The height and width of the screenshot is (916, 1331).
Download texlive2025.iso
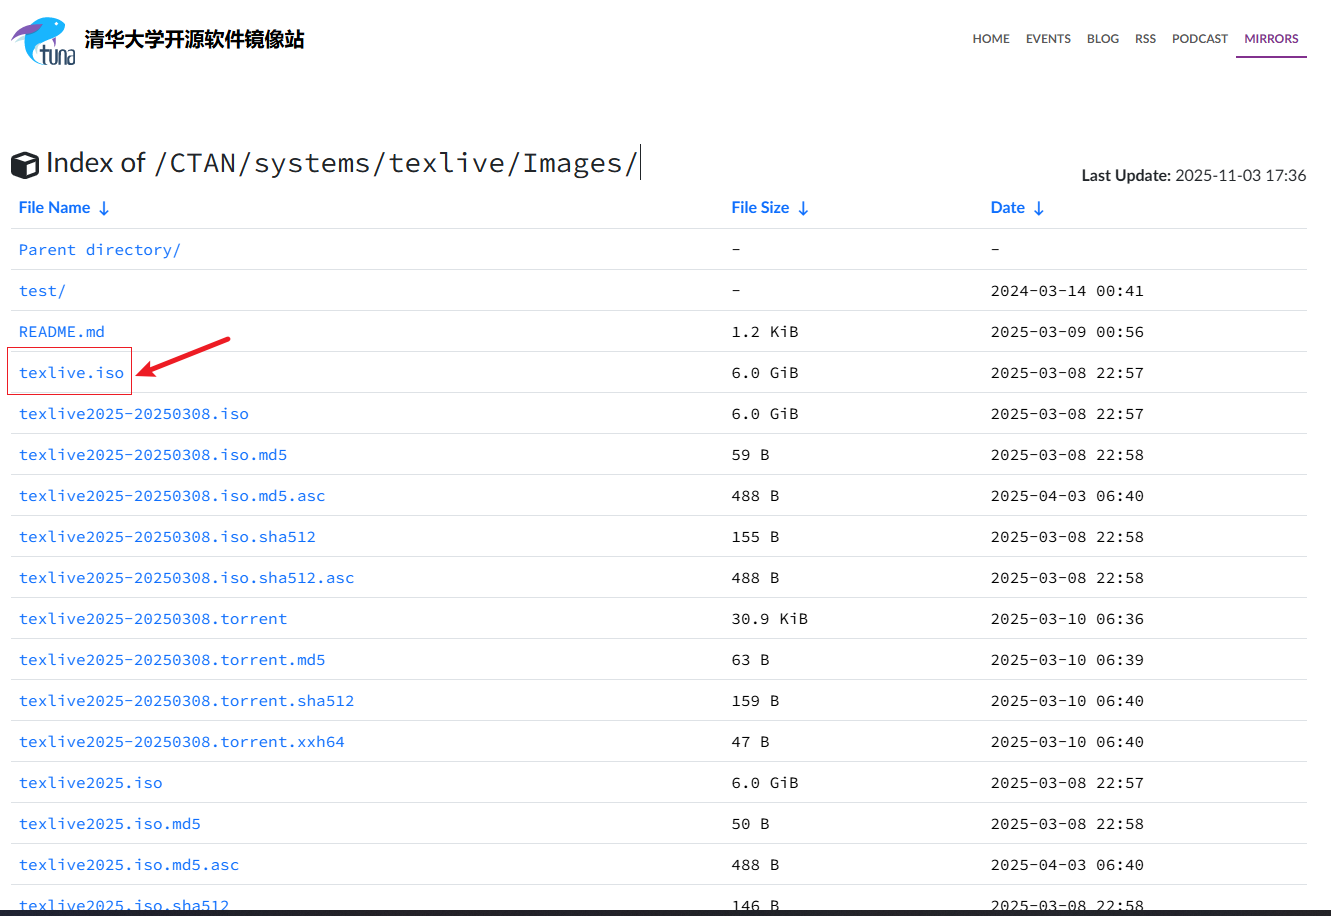point(91,783)
